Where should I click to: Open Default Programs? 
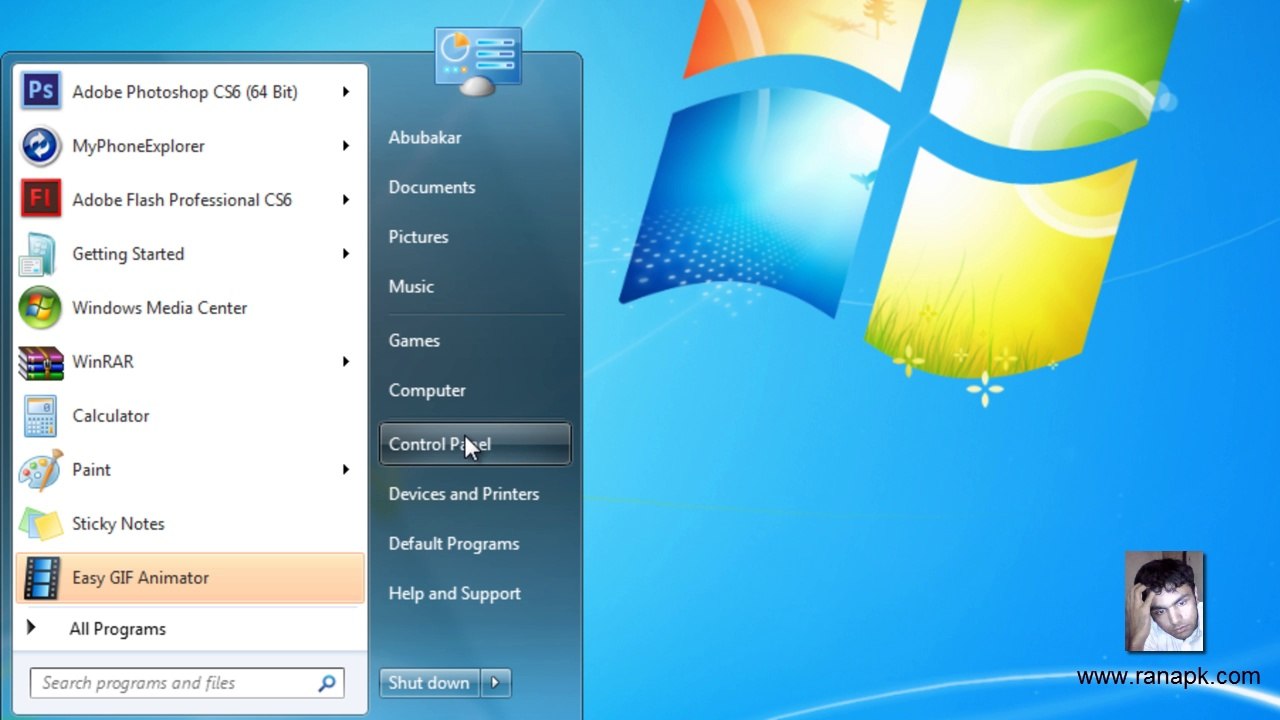pos(454,544)
